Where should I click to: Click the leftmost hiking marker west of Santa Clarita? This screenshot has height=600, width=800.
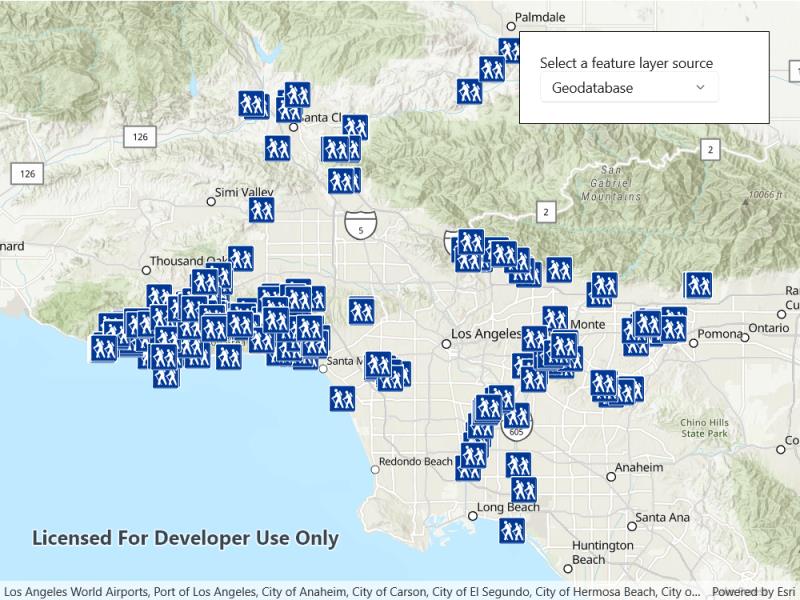point(252,104)
